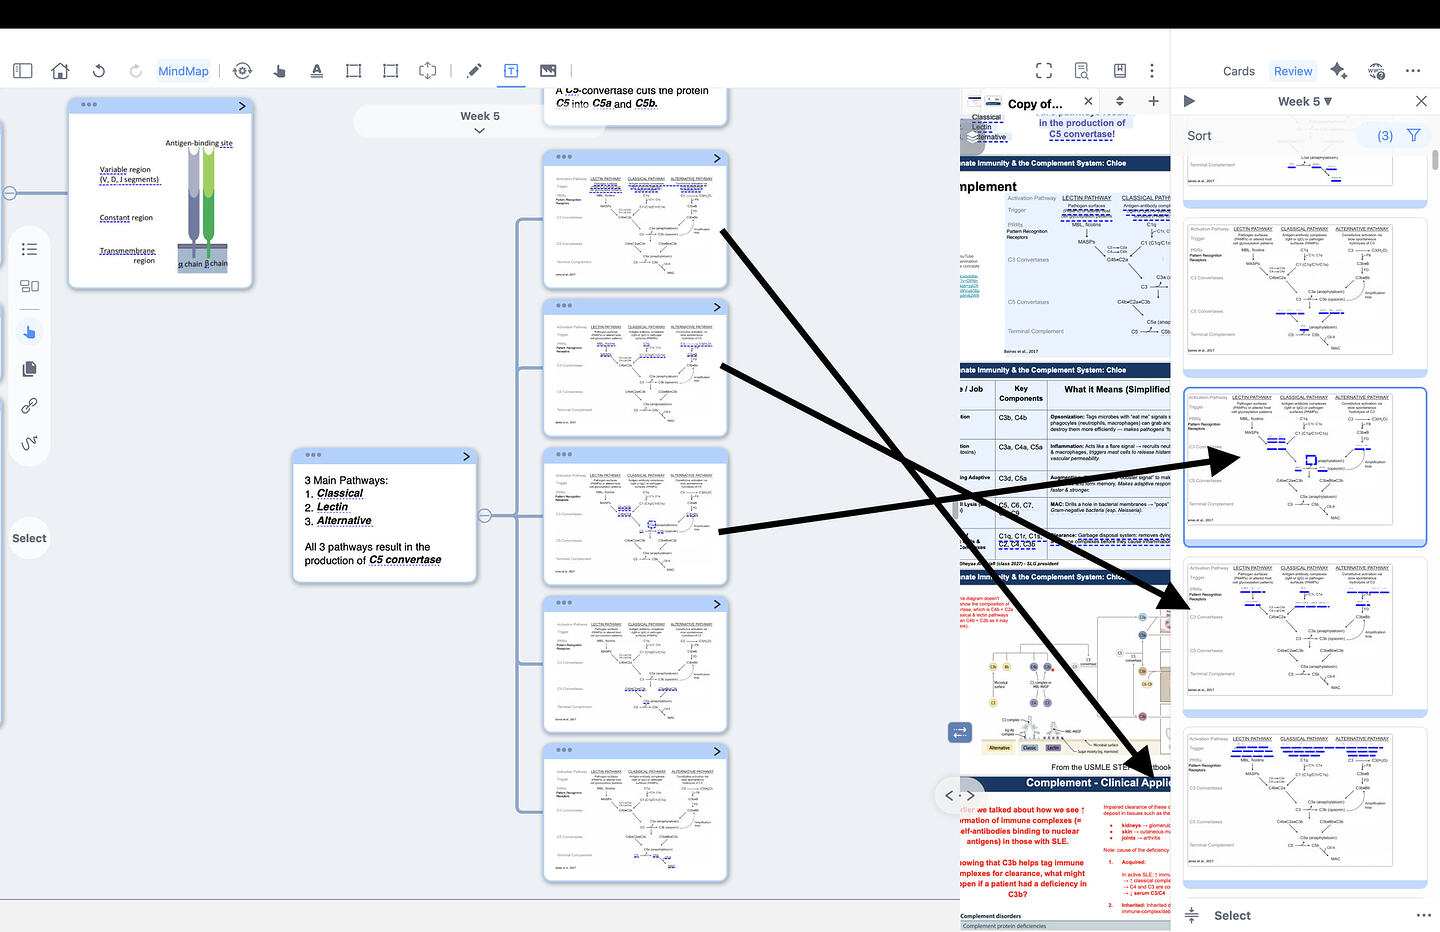This screenshot has width=1440, height=932.
Task: Switch to the card layout view
Action: click(29, 286)
